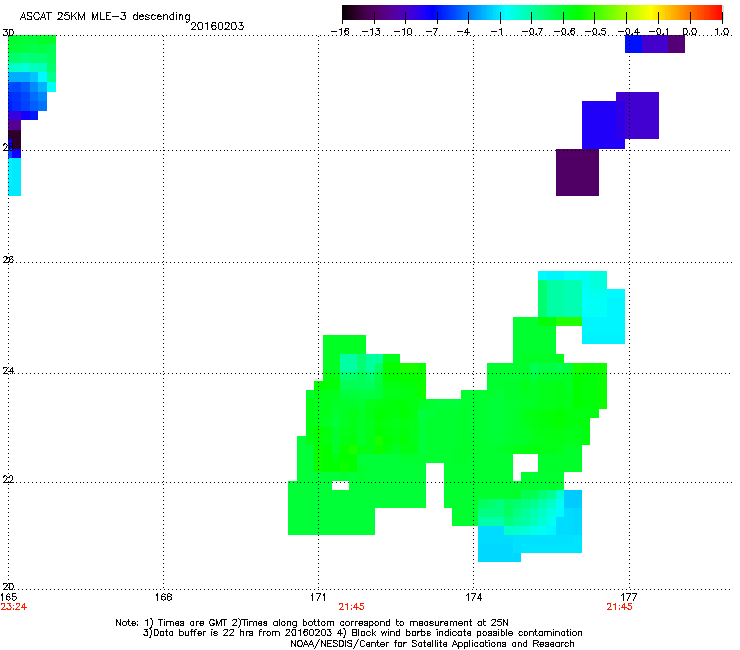Click the date label 20160203 under the title
Viewport: 740px width, 650px height.
(217, 26)
